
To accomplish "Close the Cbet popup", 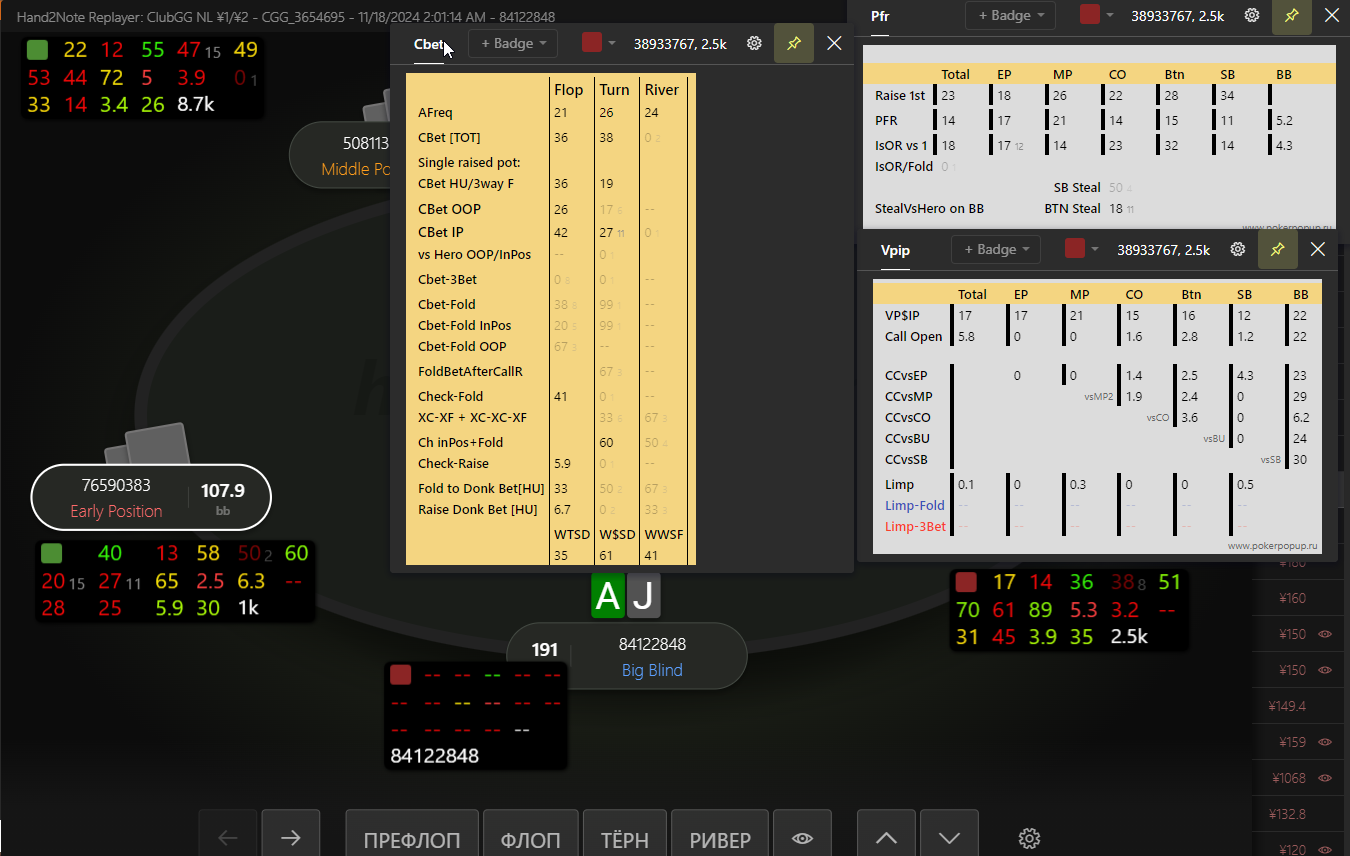I will (835, 43).
